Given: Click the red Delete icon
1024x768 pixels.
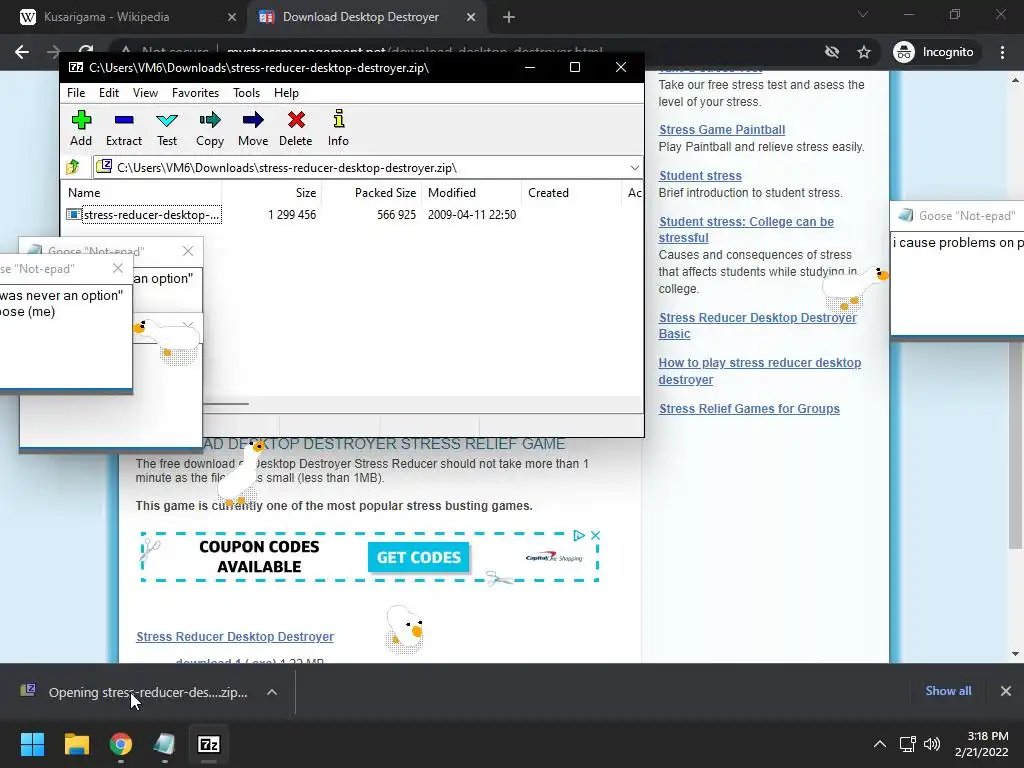Looking at the screenshot, I should [296, 128].
